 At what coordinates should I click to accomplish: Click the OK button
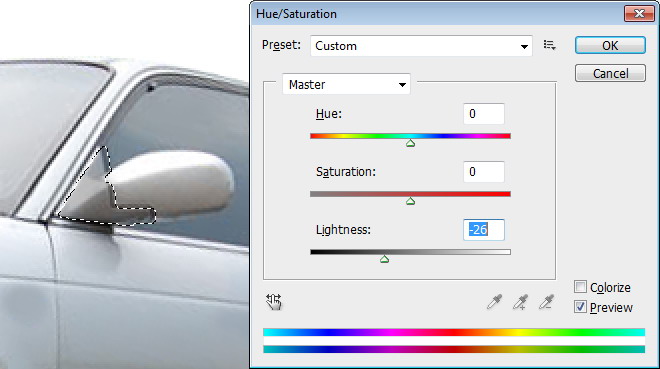(x=610, y=45)
